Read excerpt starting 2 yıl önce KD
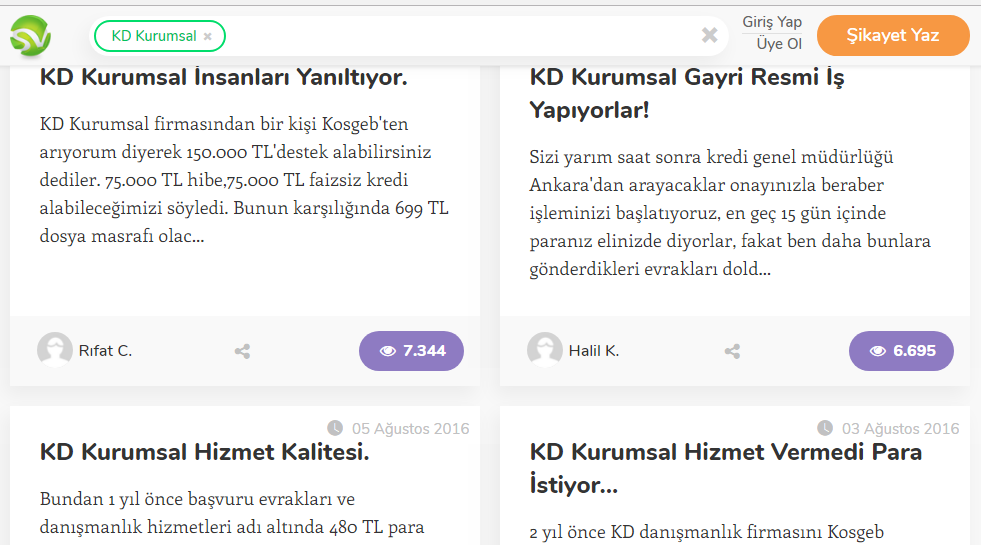Viewport: 981px width, 545px height. pyautogui.click(x=706, y=532)
